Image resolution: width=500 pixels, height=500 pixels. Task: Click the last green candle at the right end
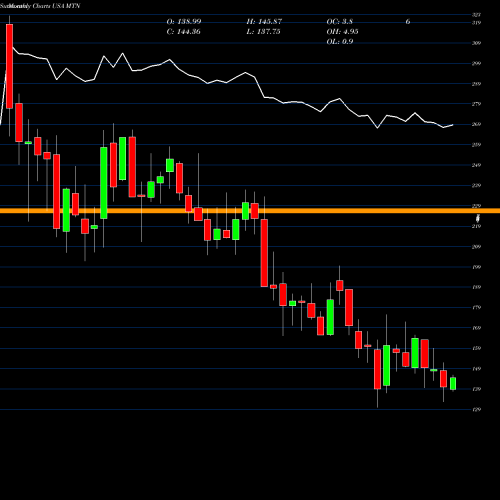[453, 383]
